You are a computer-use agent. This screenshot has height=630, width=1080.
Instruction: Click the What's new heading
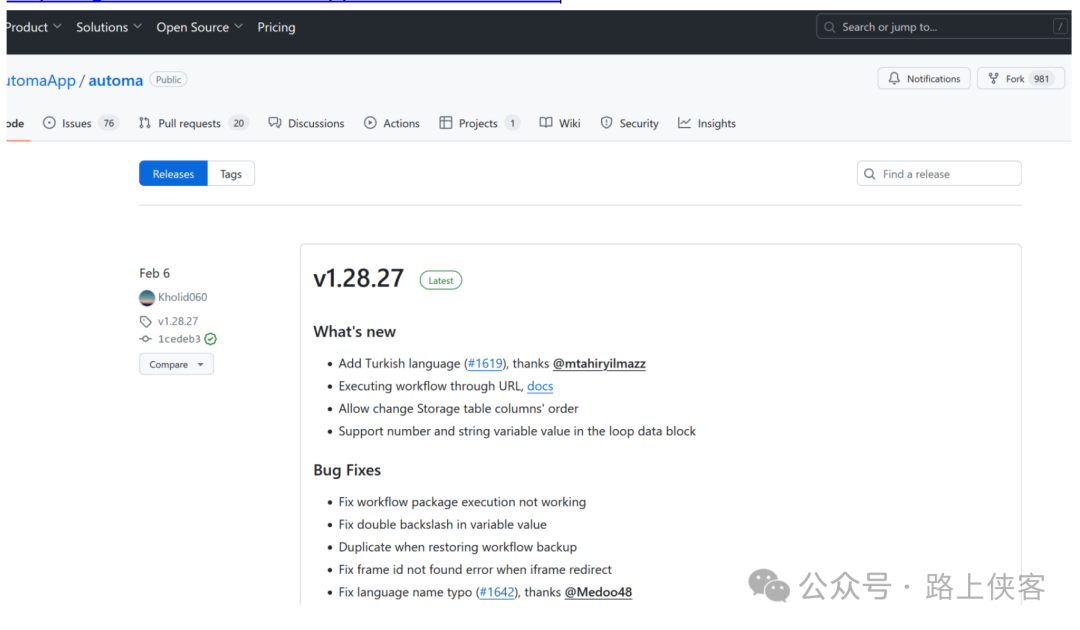[x=355, y=332]
